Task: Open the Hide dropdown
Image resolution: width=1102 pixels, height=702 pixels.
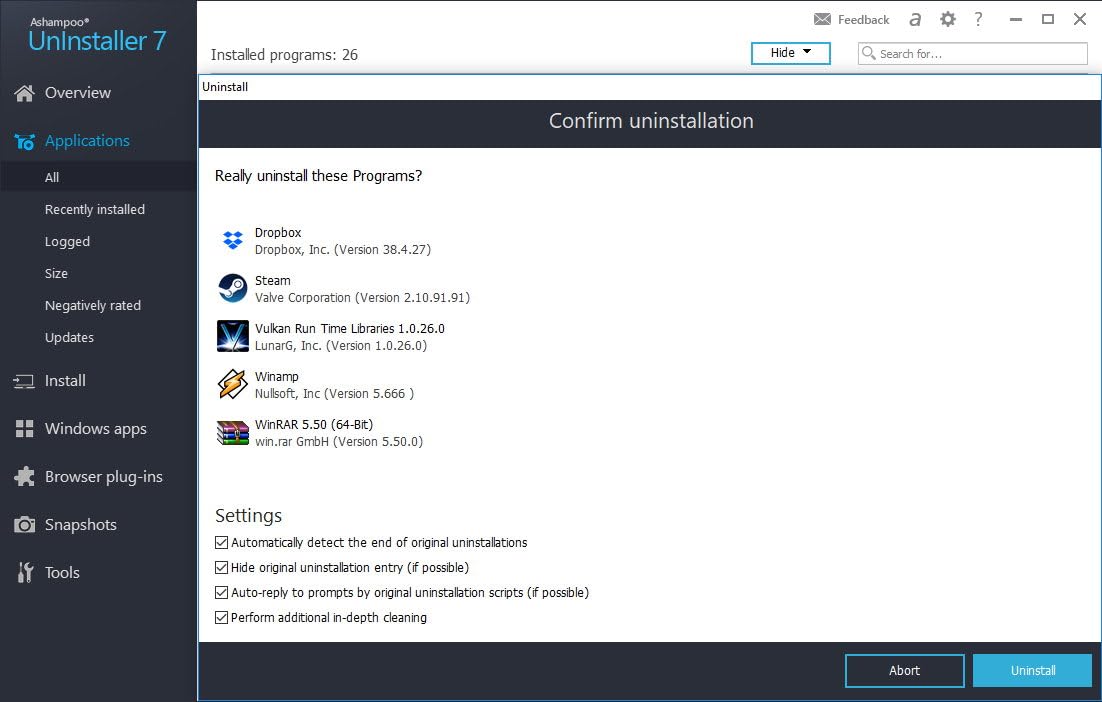Action: (791, 53)
